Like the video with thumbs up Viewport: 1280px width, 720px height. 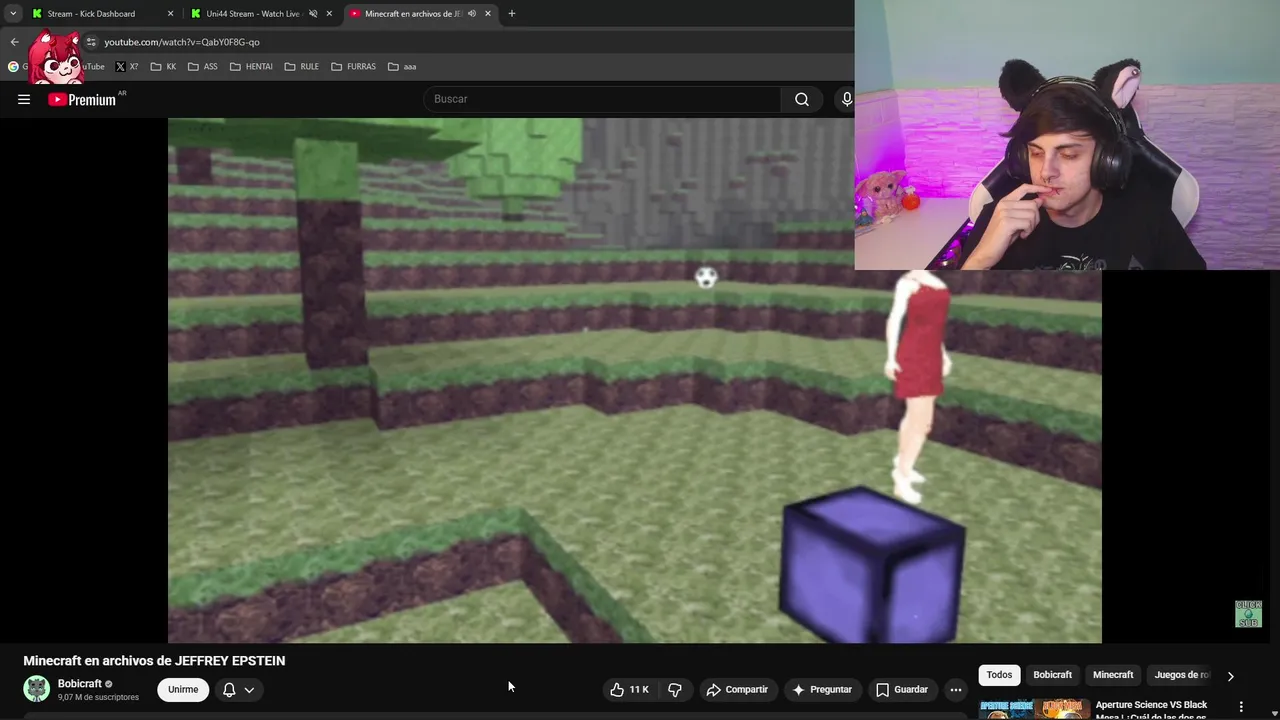click(630, 689)
